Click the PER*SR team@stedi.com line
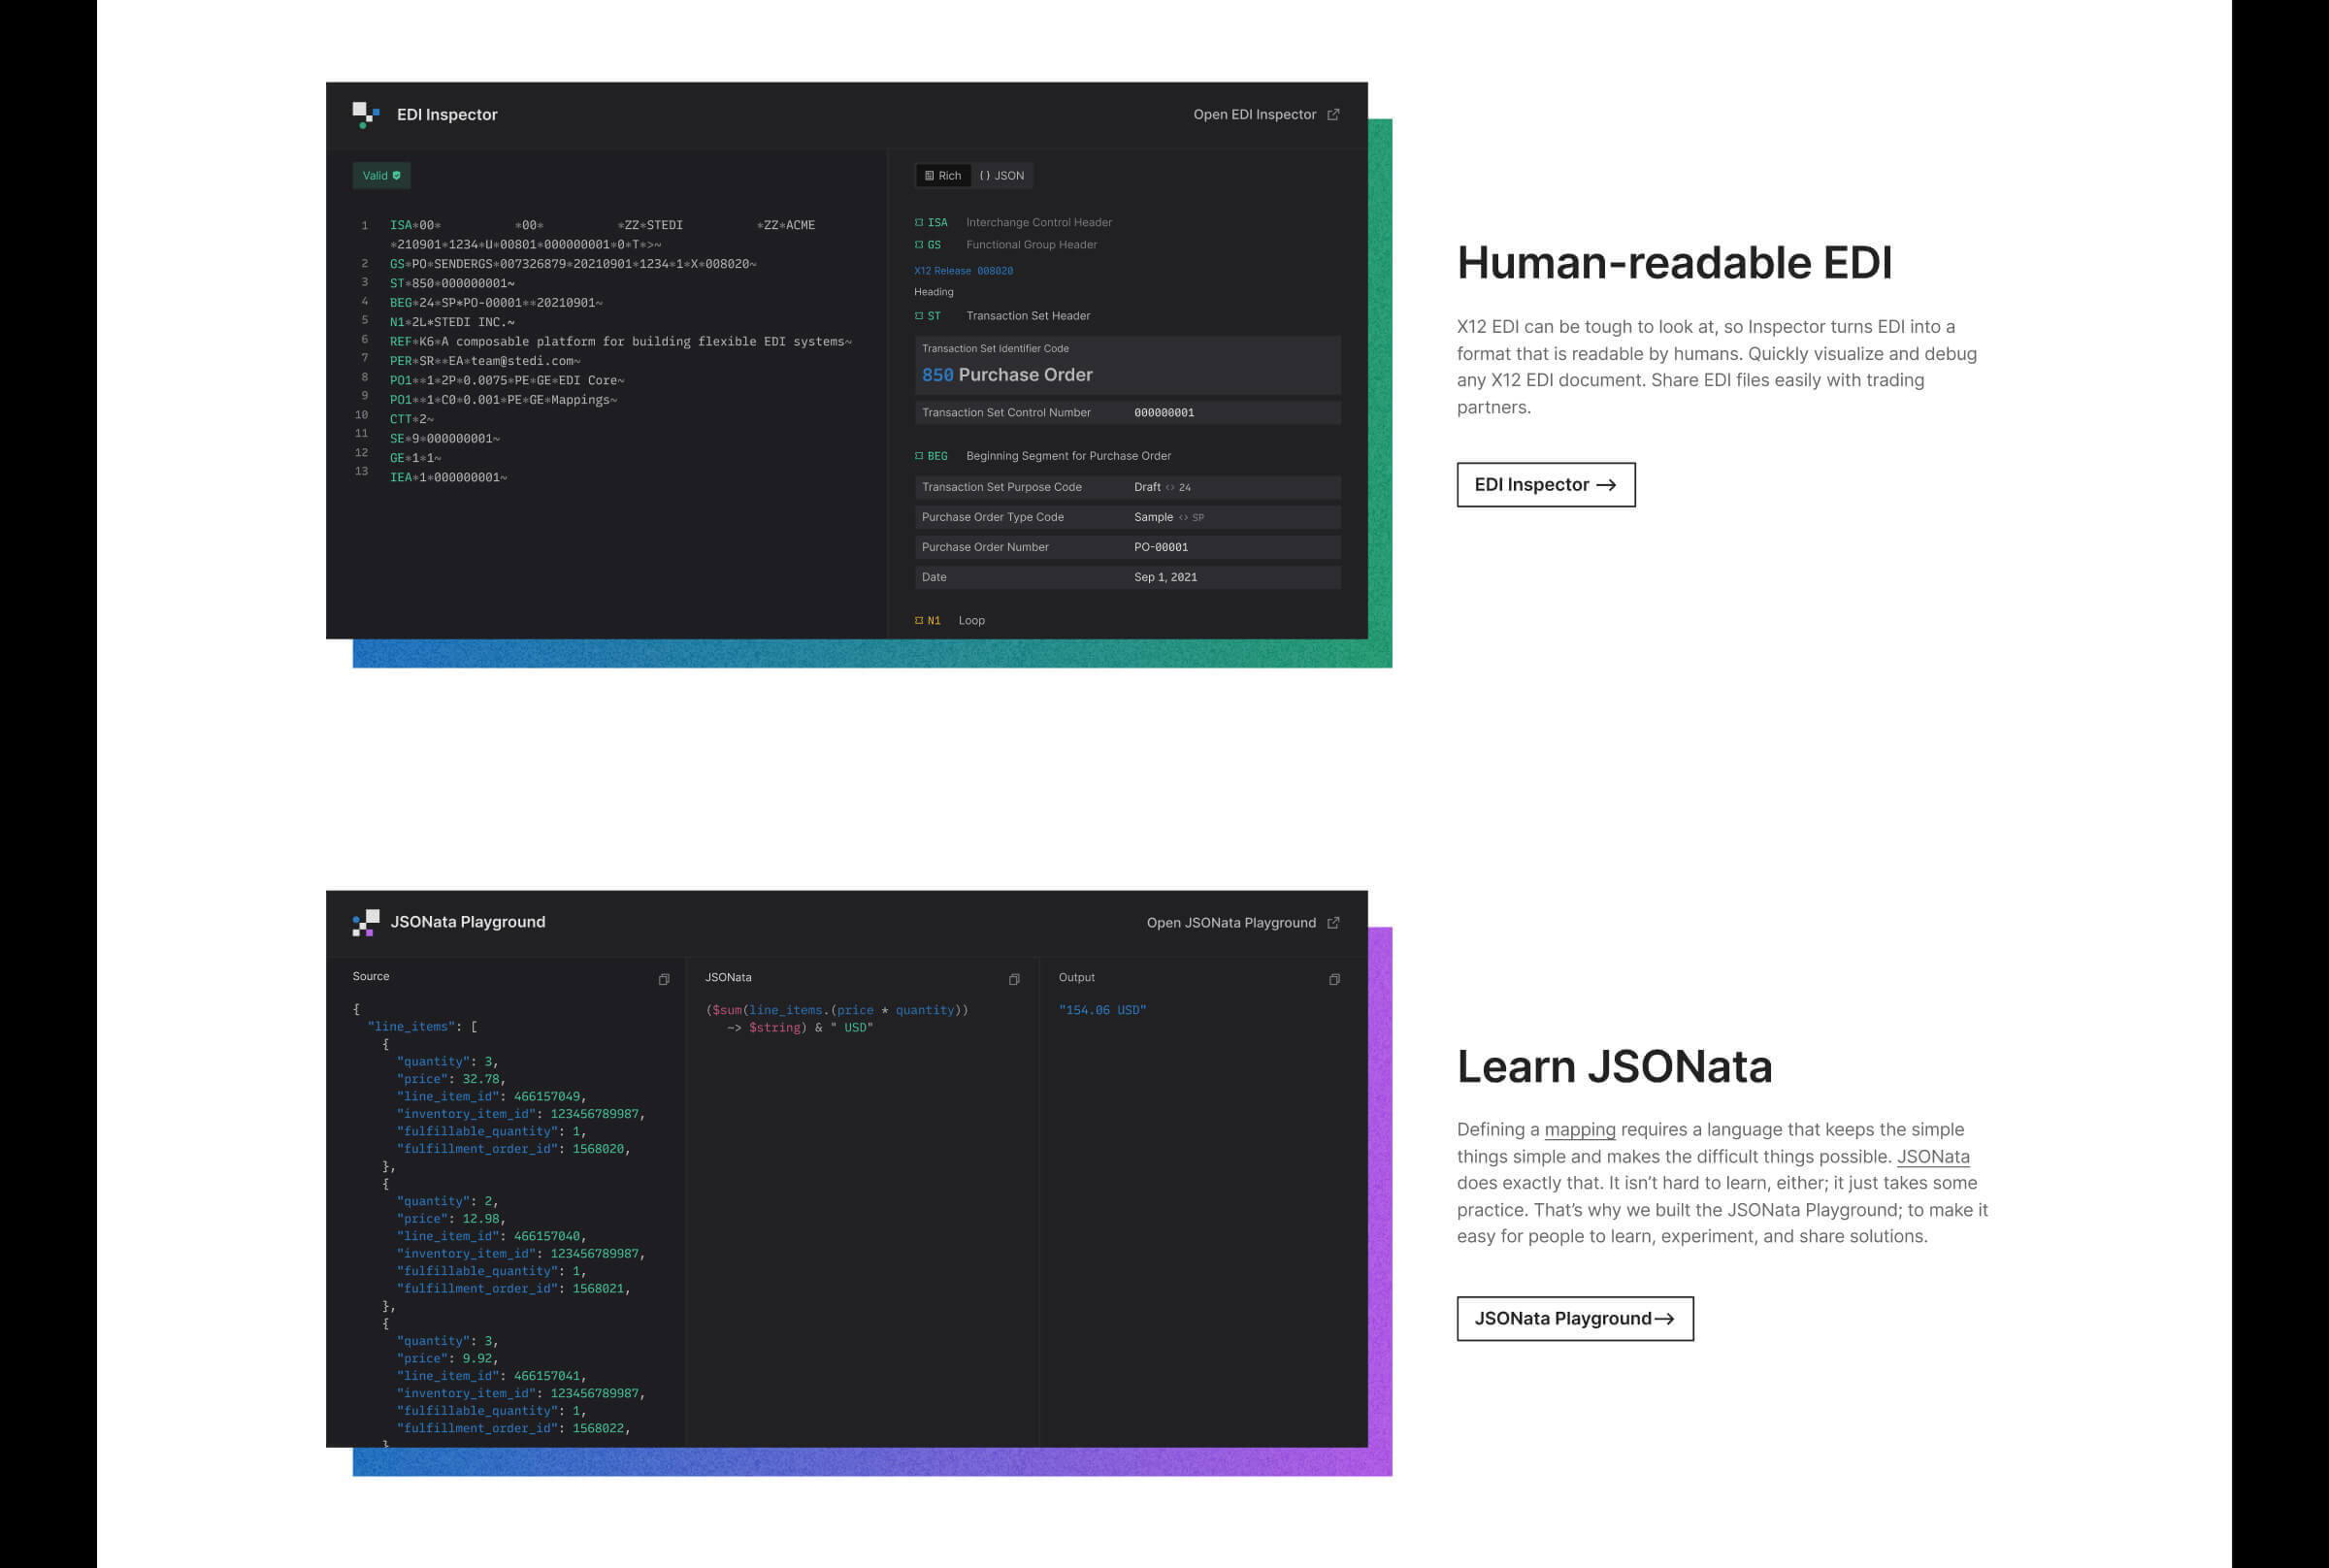Viewport: 2329px width, 1568px height. pos(485,361)
